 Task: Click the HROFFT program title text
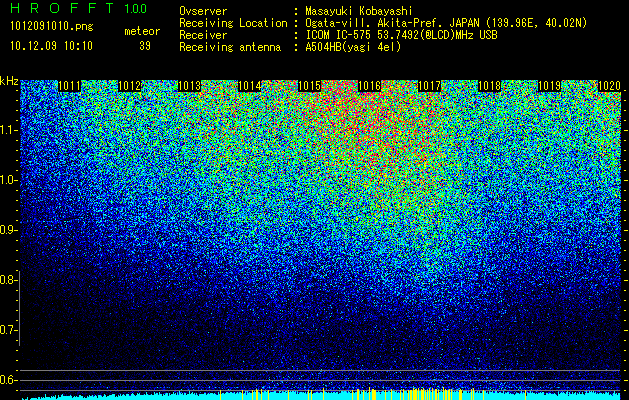click(x=63, y=8)
